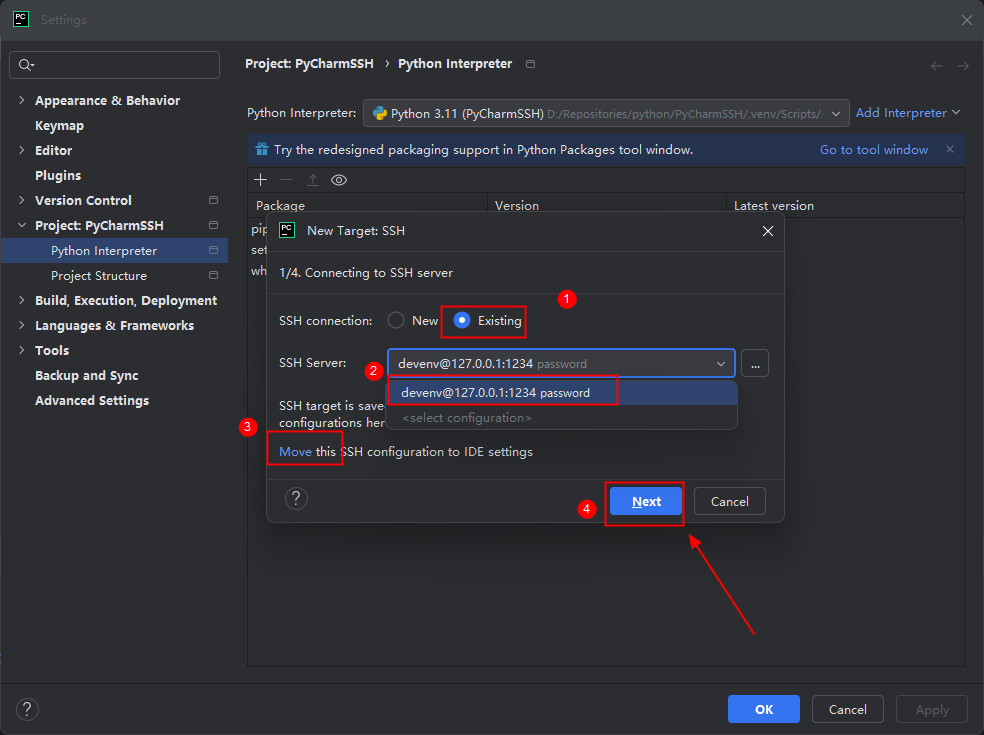
Task: Toggle the eye icon above the package list
Action: pos(338,179)
